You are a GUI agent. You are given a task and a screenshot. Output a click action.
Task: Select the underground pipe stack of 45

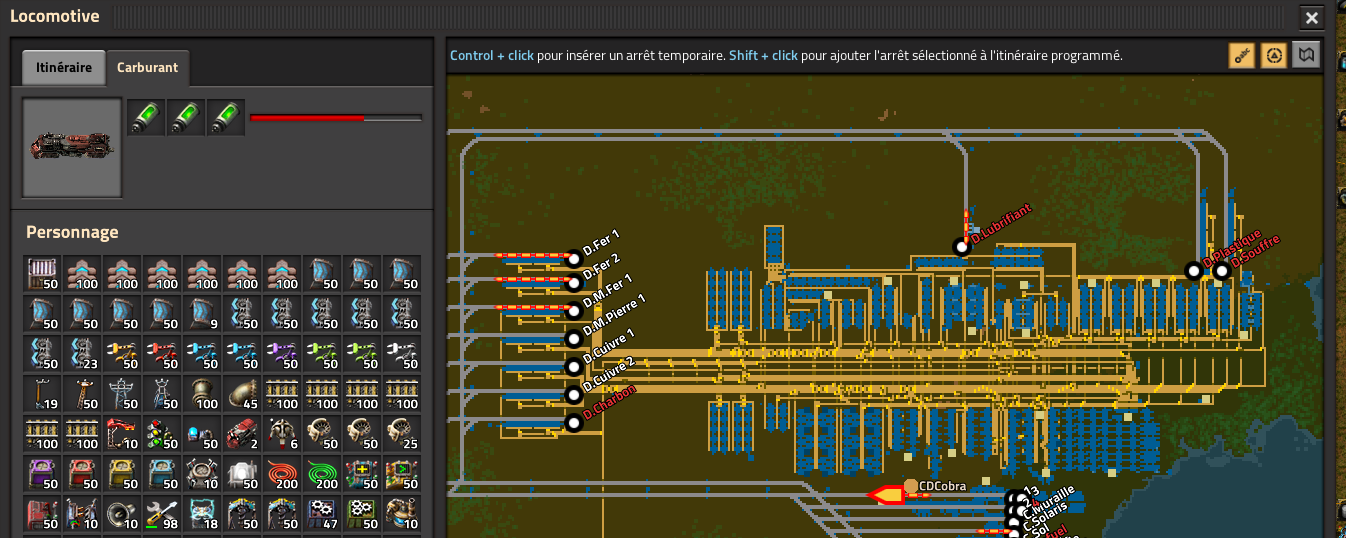click(x=242, y=394)
